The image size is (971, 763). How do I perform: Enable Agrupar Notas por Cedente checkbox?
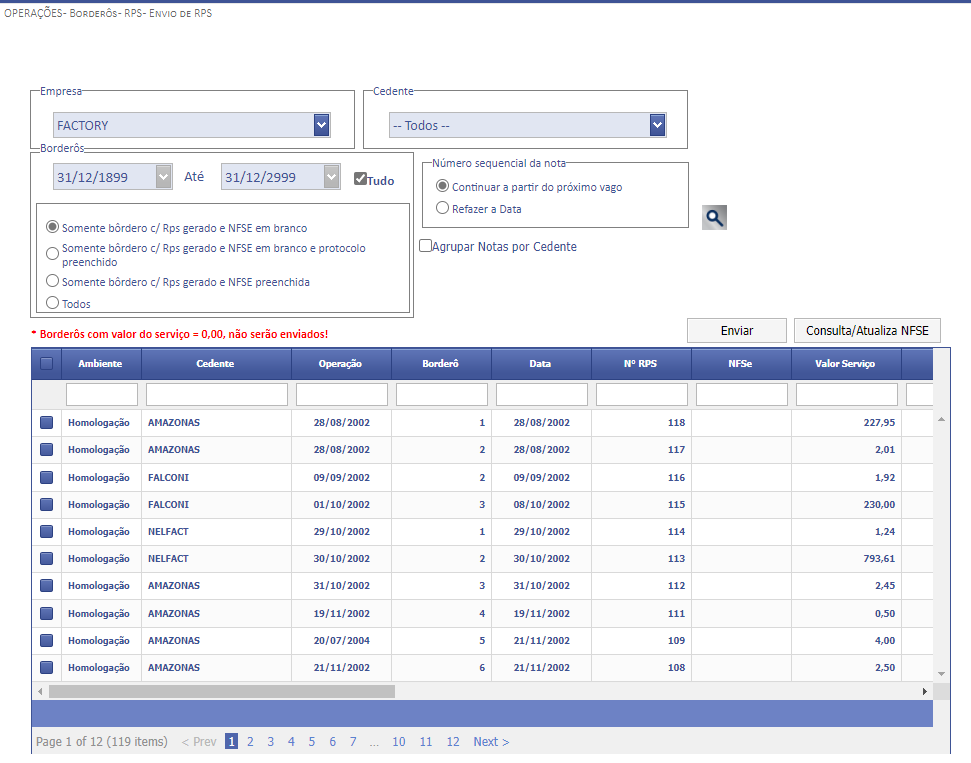[x=426, y=246]
